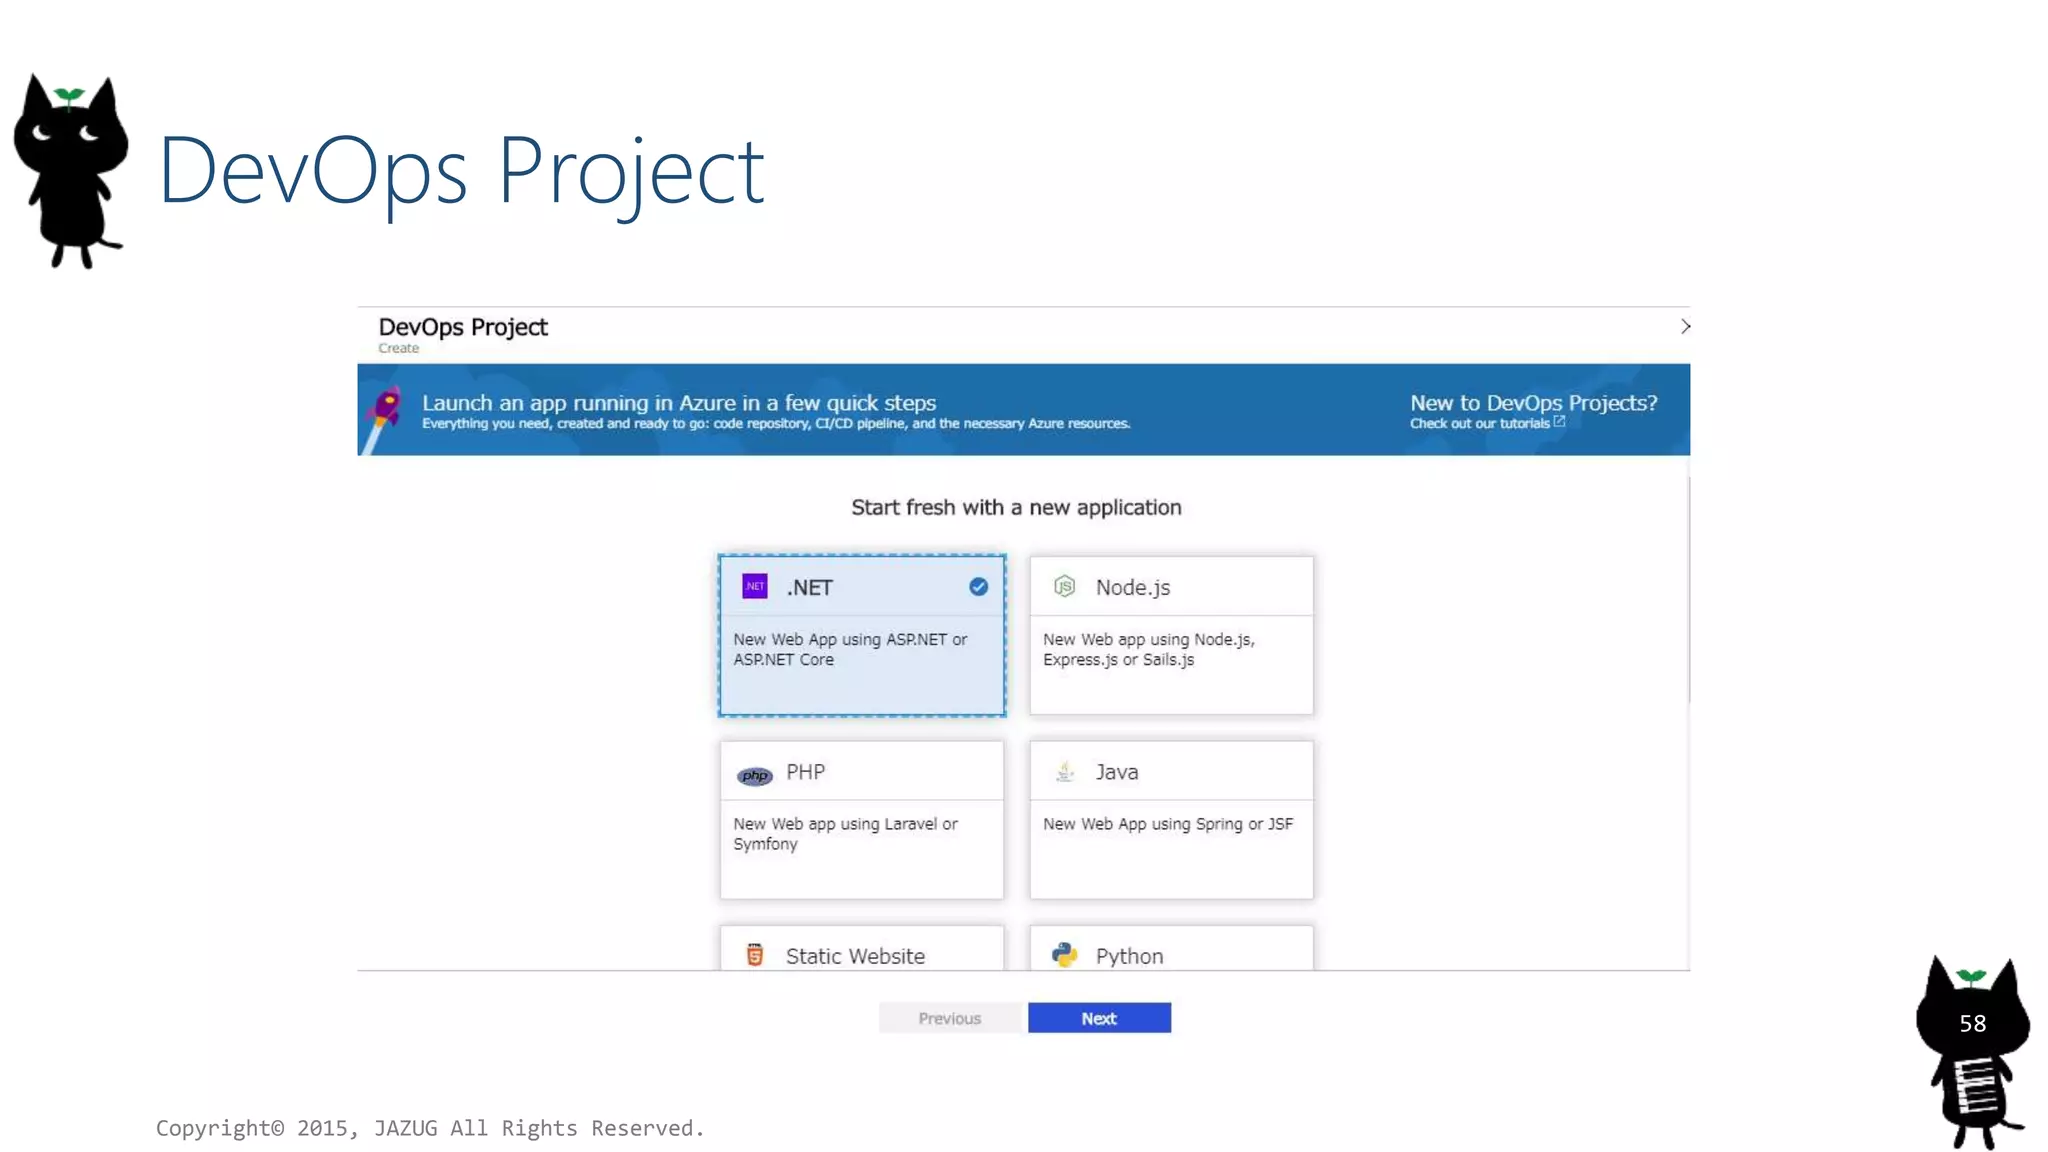Screen dimensions: 2048x1152
Task: Select the Node.js application card
Action: pyautogui.click(x=1171, y=635)
